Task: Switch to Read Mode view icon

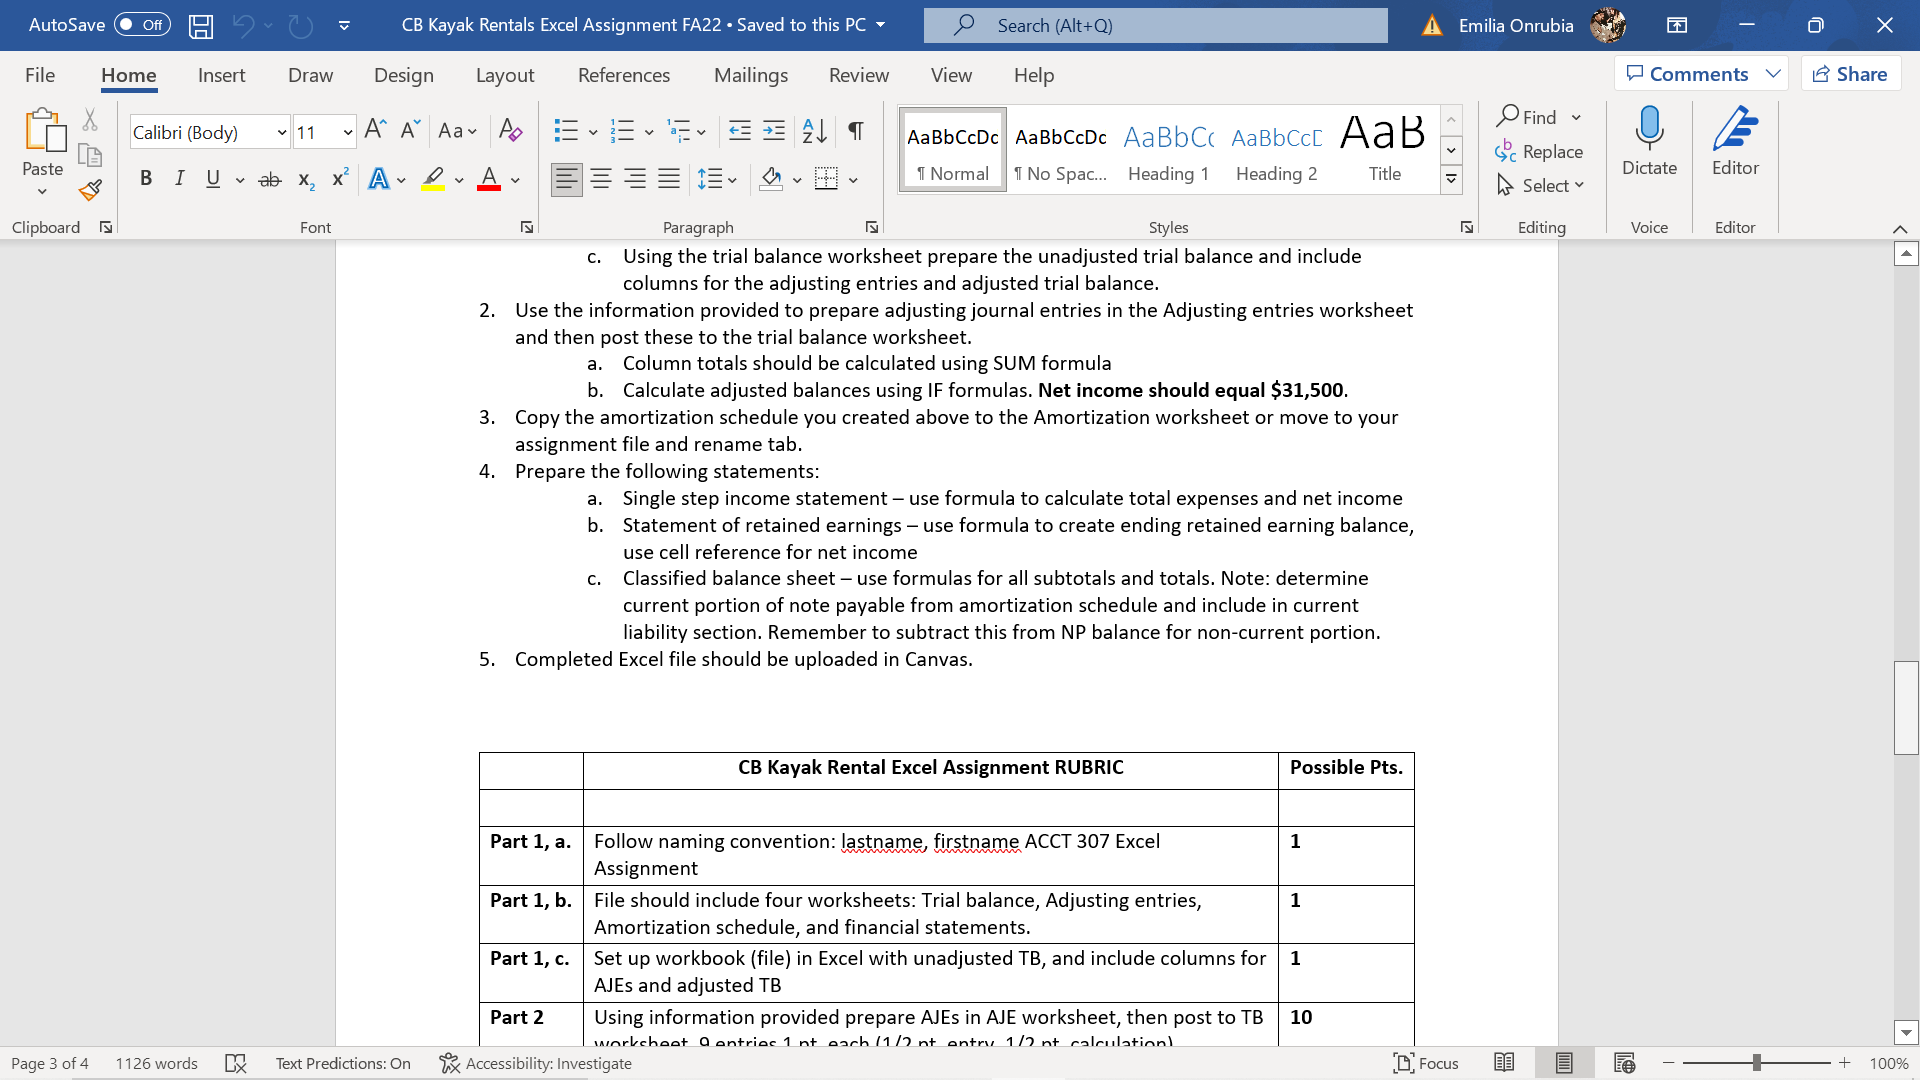Action: [x=1504, y=1063]
